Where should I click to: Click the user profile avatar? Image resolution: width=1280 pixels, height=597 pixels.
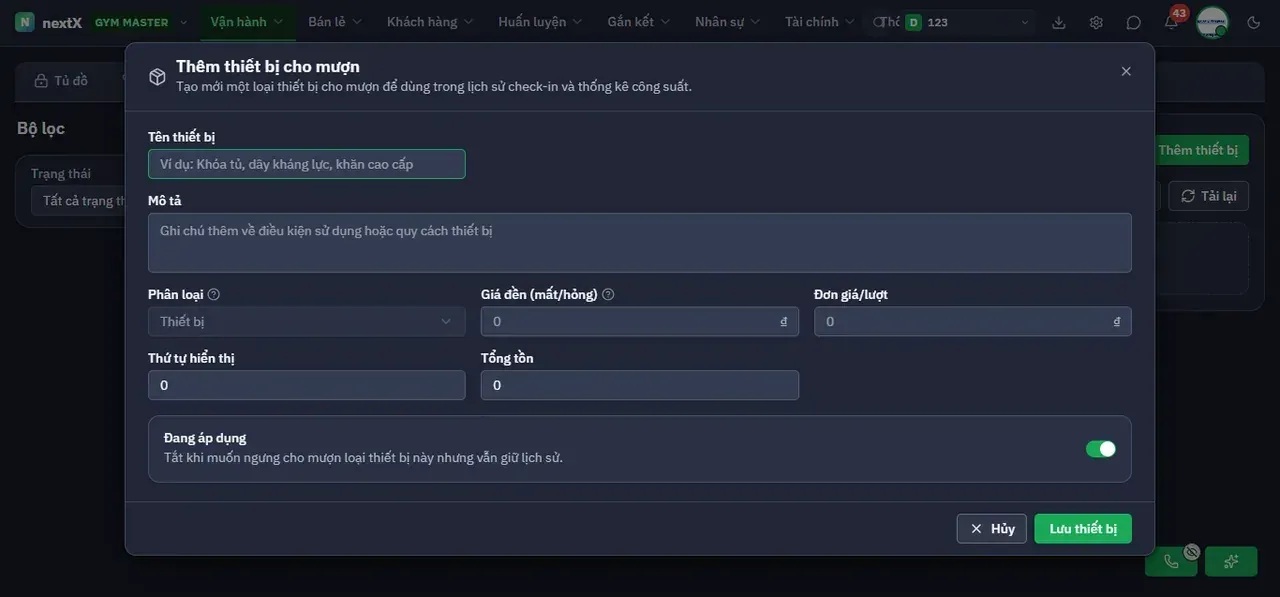(x=1212, y=22)
